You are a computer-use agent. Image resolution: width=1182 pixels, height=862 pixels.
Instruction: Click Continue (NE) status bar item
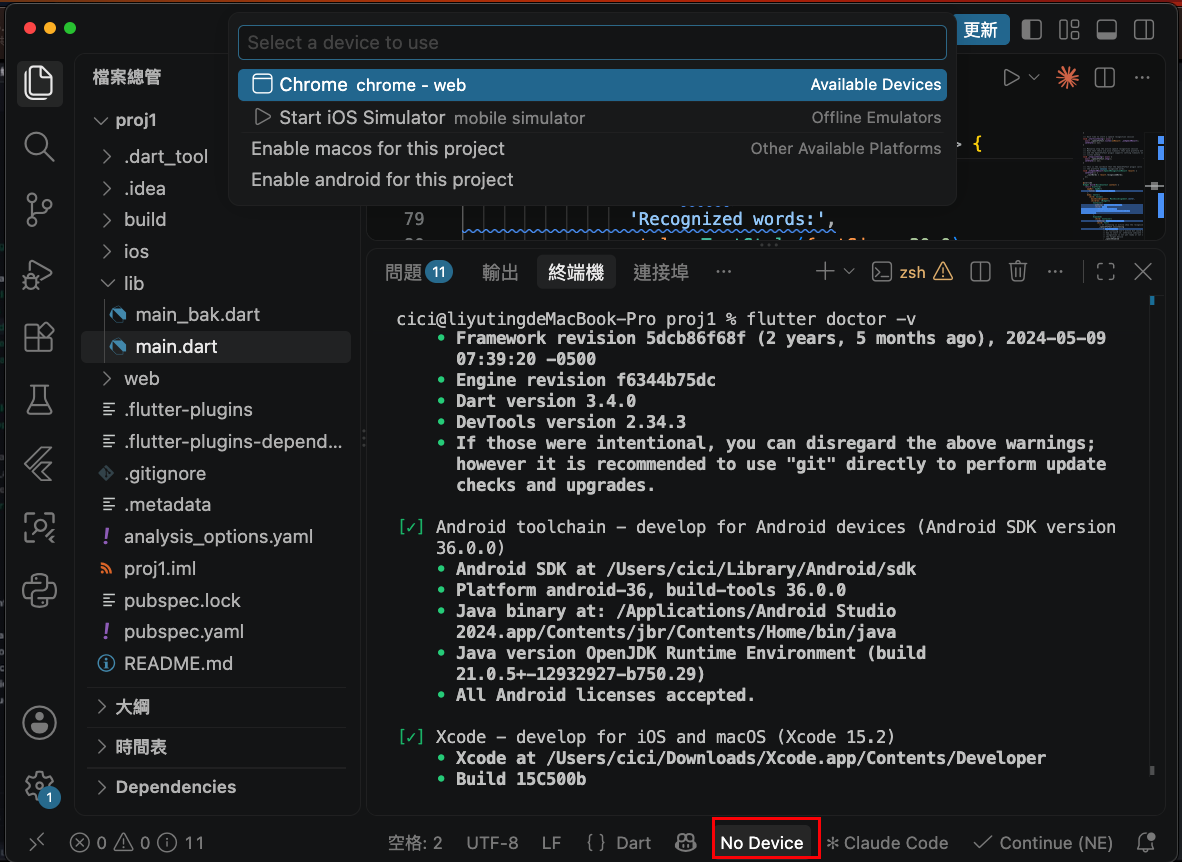1043,842
